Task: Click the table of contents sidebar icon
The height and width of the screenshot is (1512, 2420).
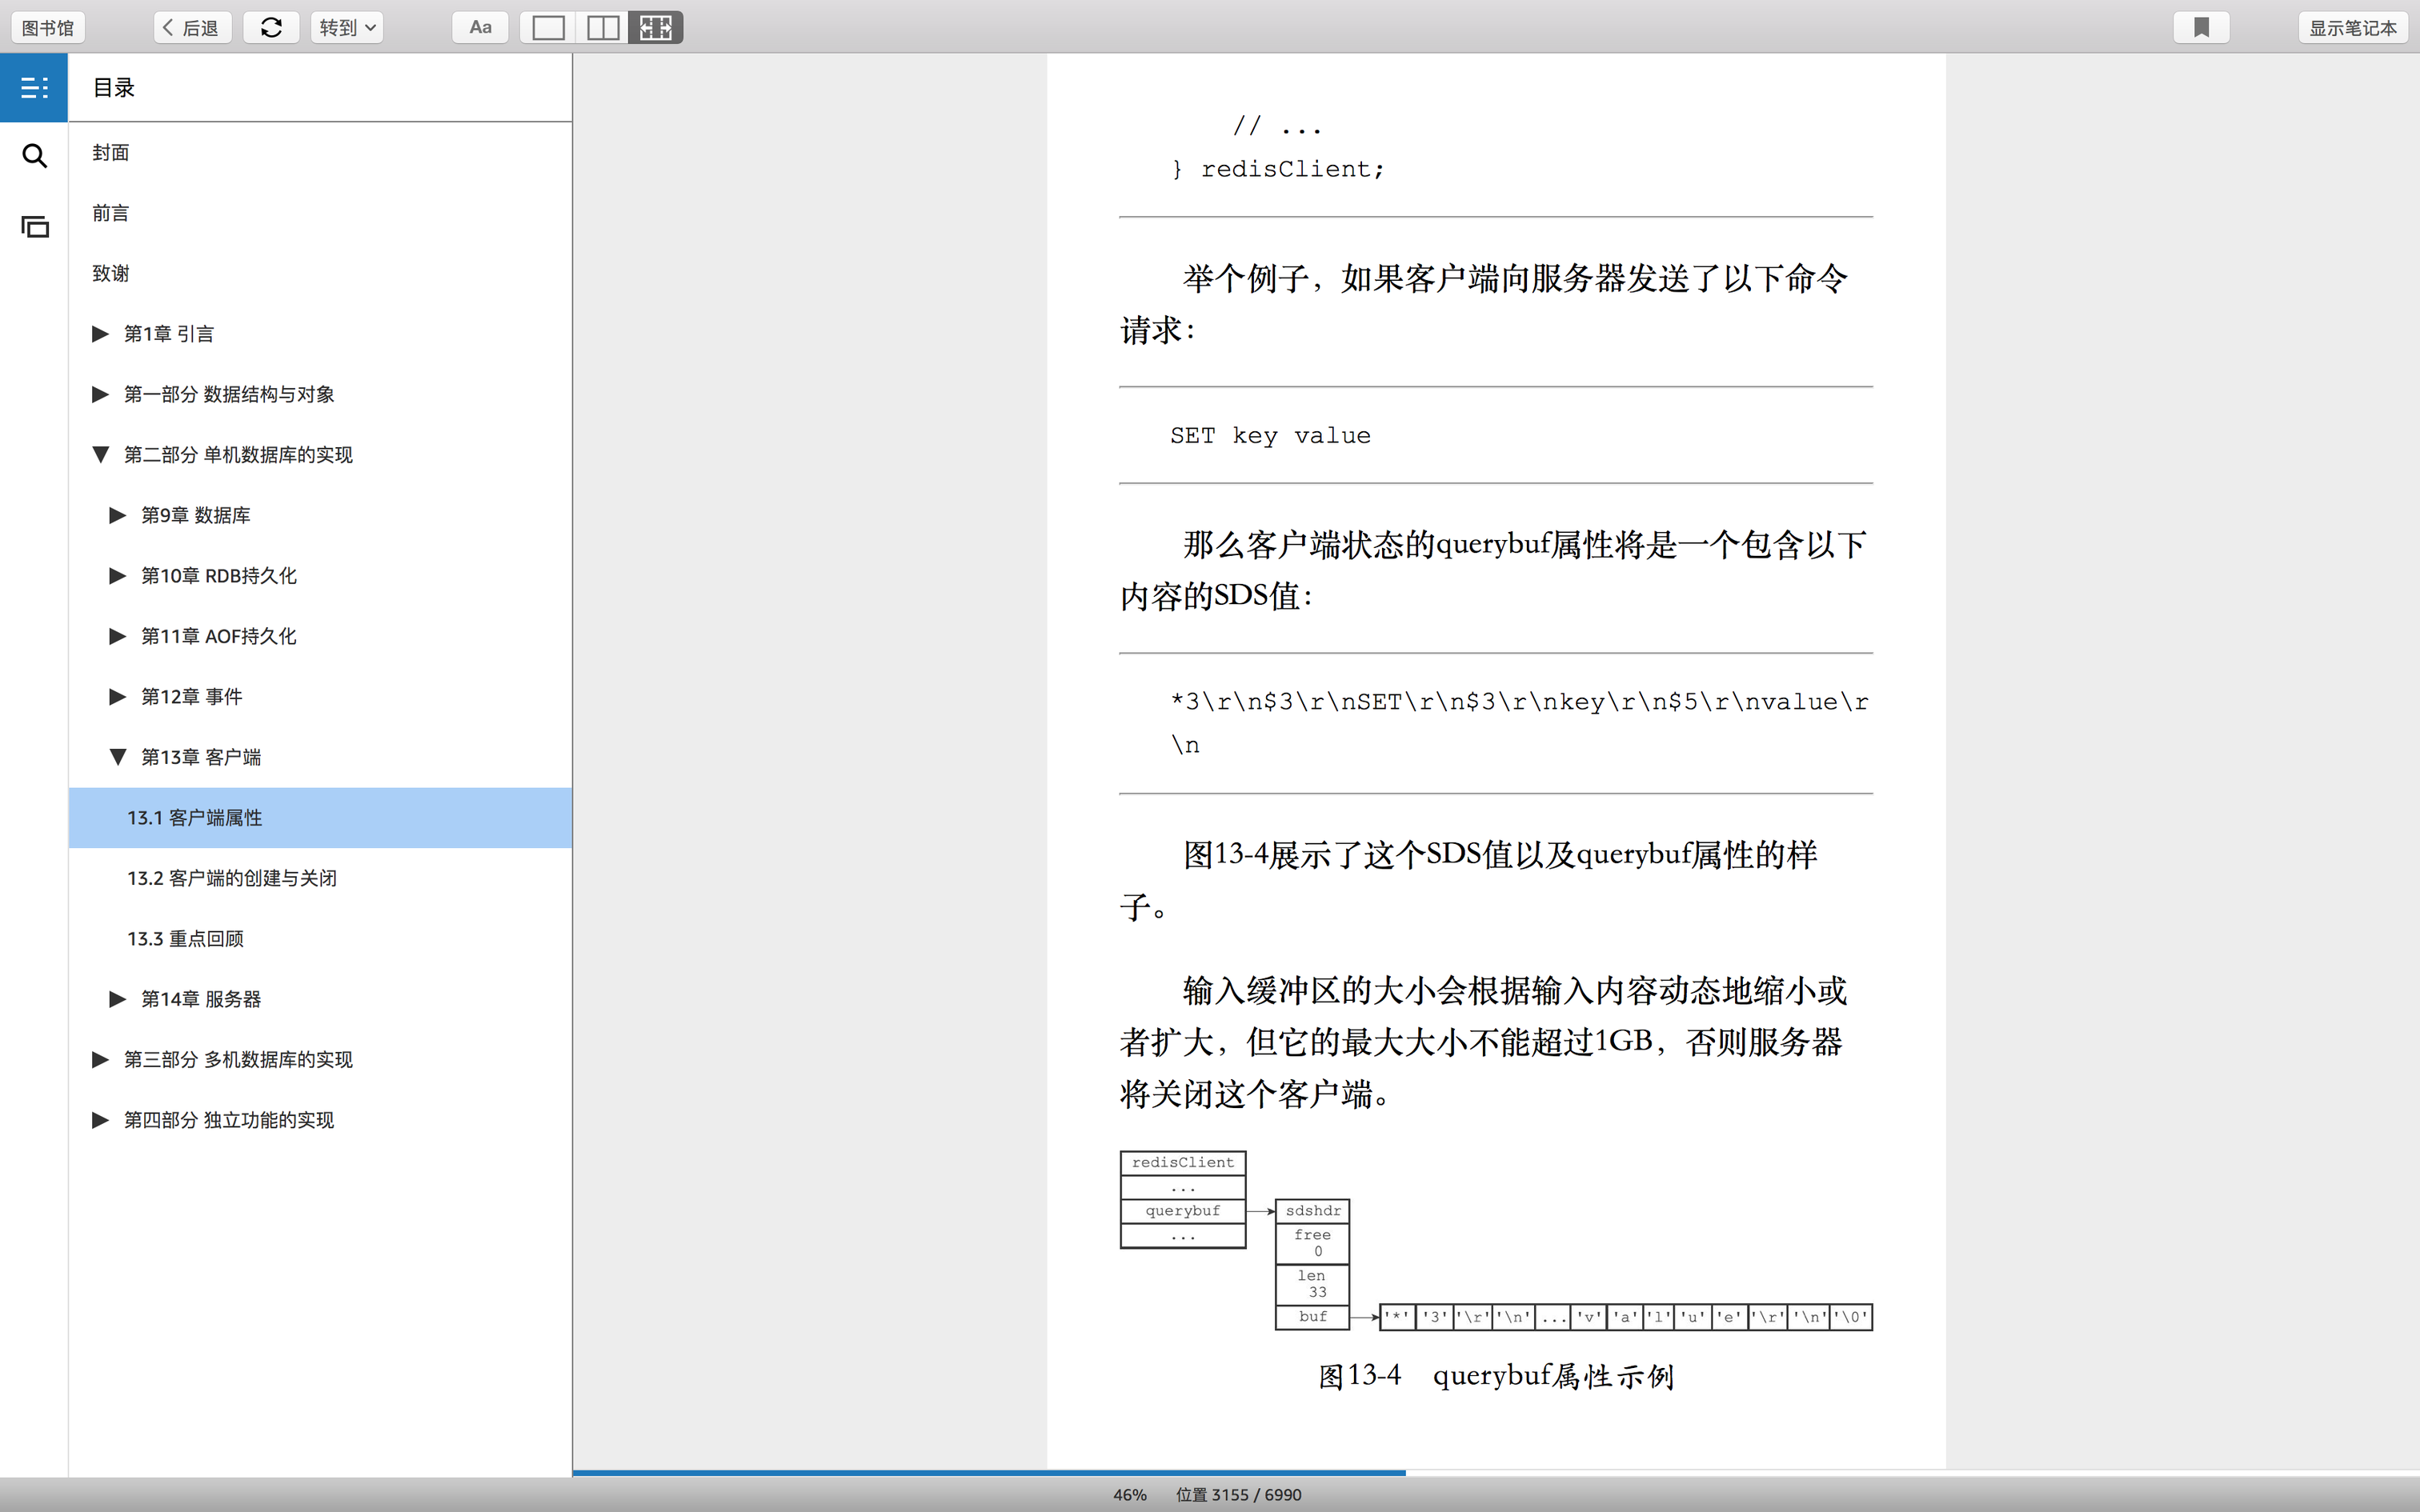Action: 34,88
